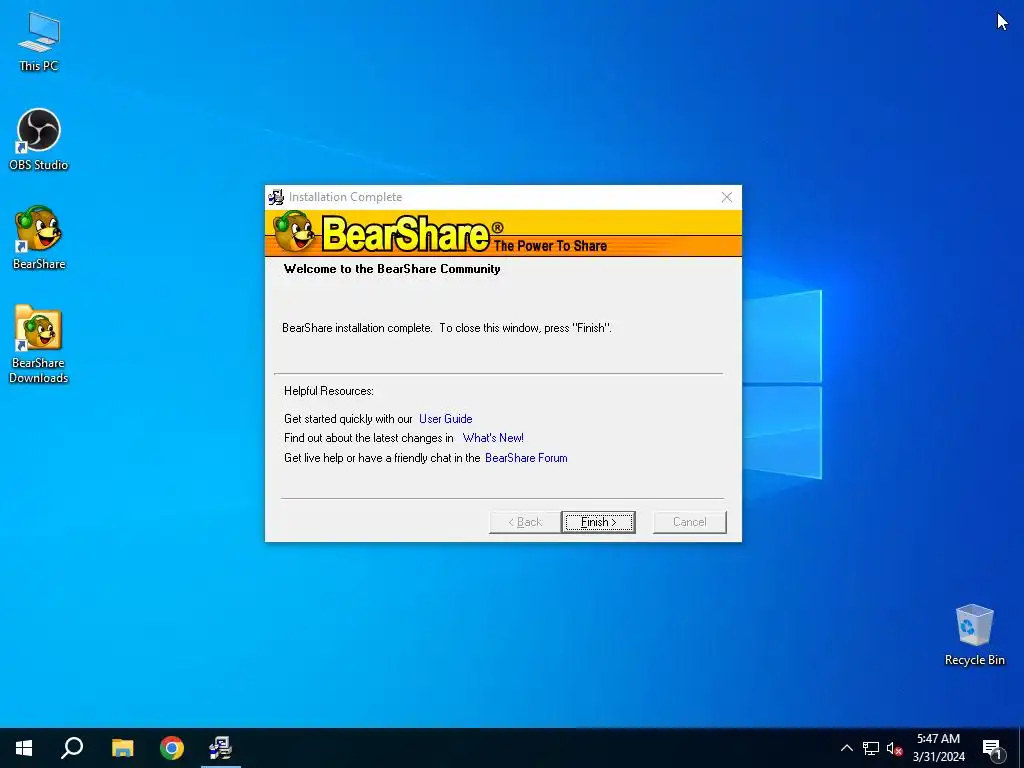Select the BearShare Downloads folder shortcut
The height and width of the screenshot is (768, 1024).
tap(39, 344)
